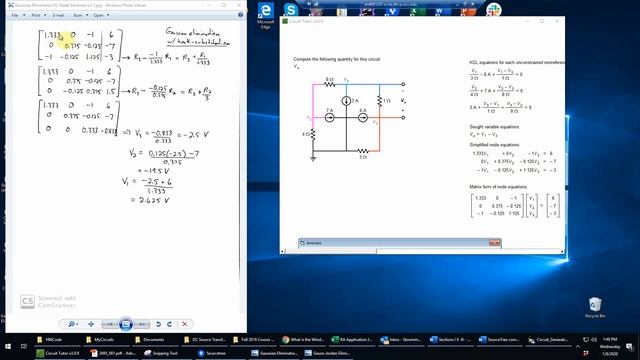Screen dimensions: 640x360
Task: Click the 3 A current source in circuit
Action: pos(346,100)
